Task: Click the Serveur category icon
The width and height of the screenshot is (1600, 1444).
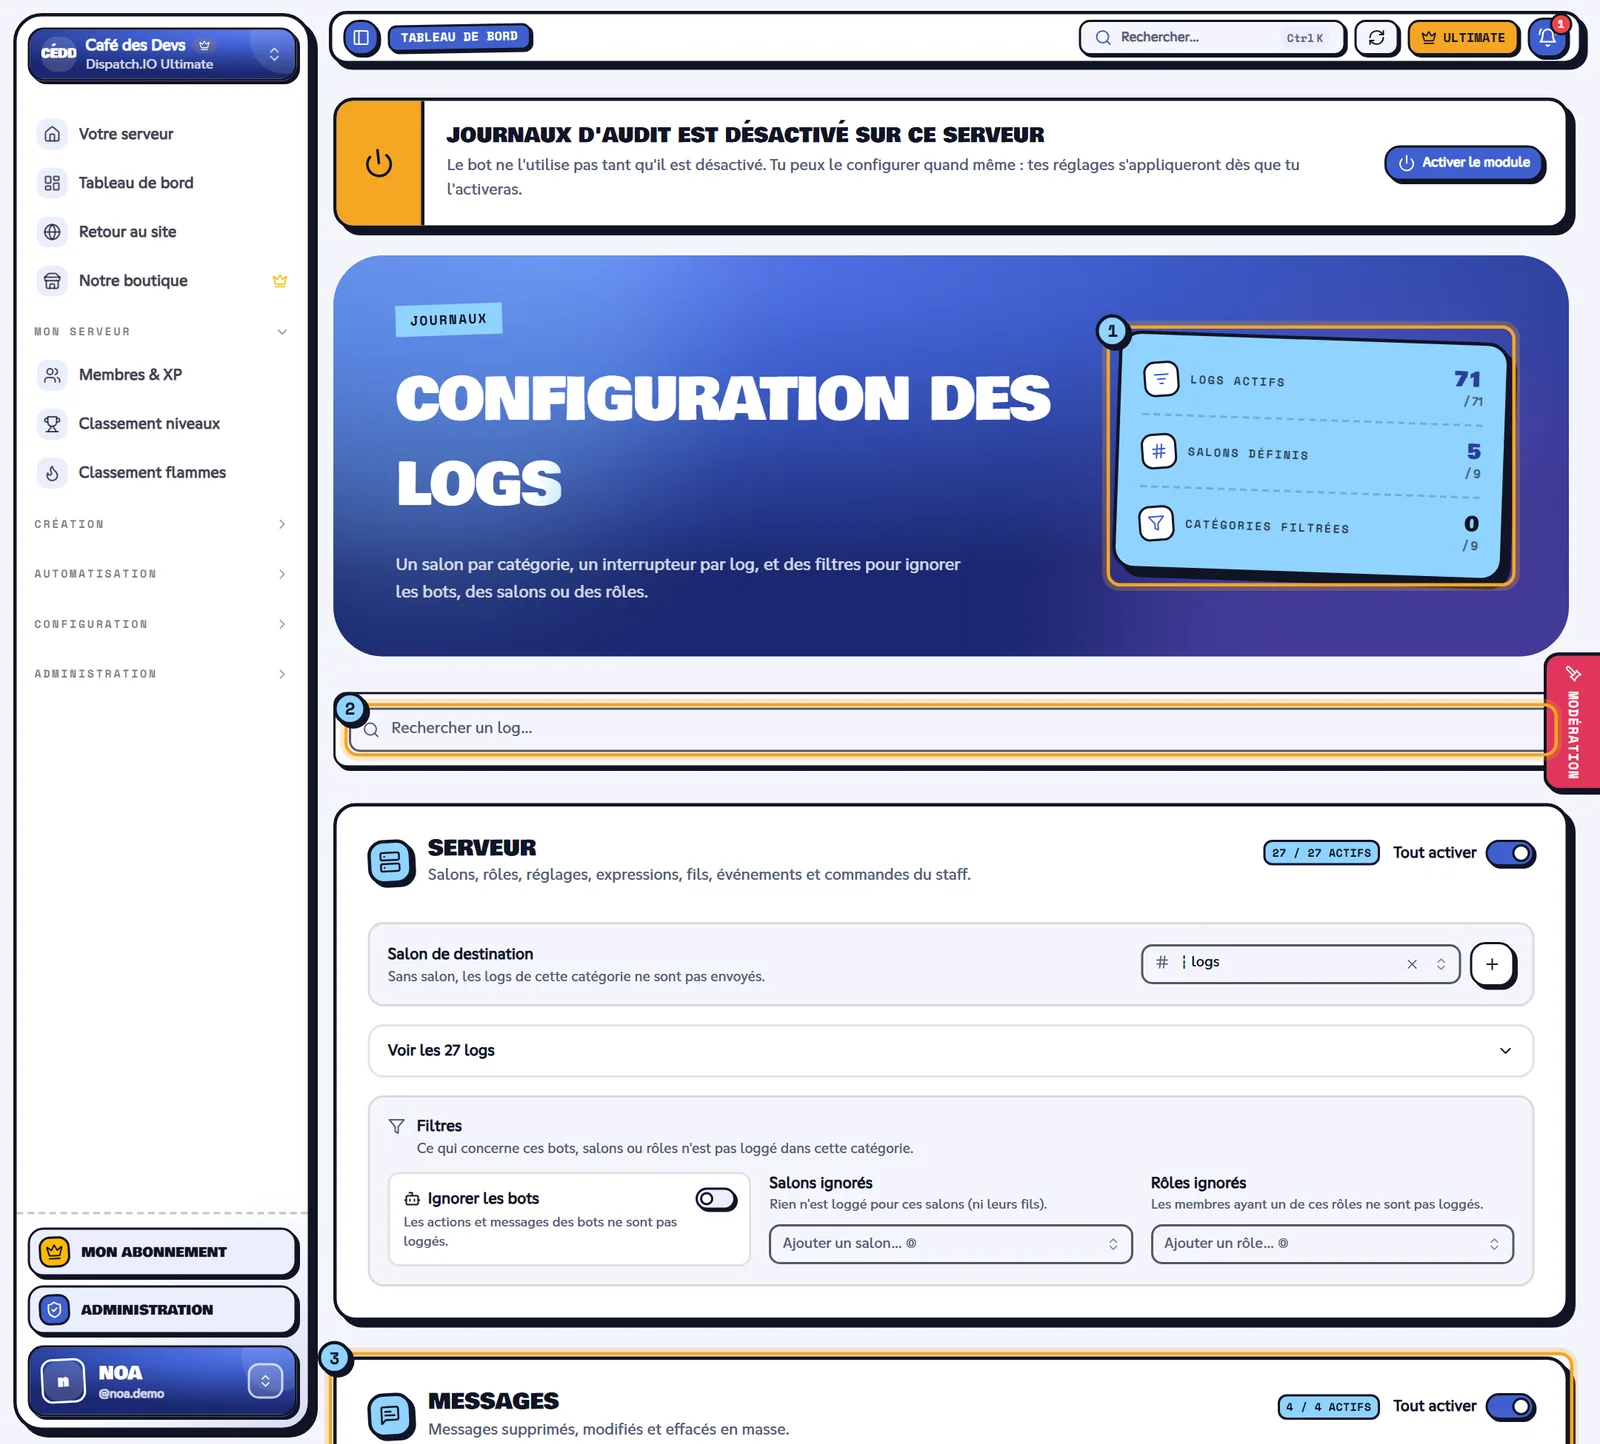Action: coord(391,862)
